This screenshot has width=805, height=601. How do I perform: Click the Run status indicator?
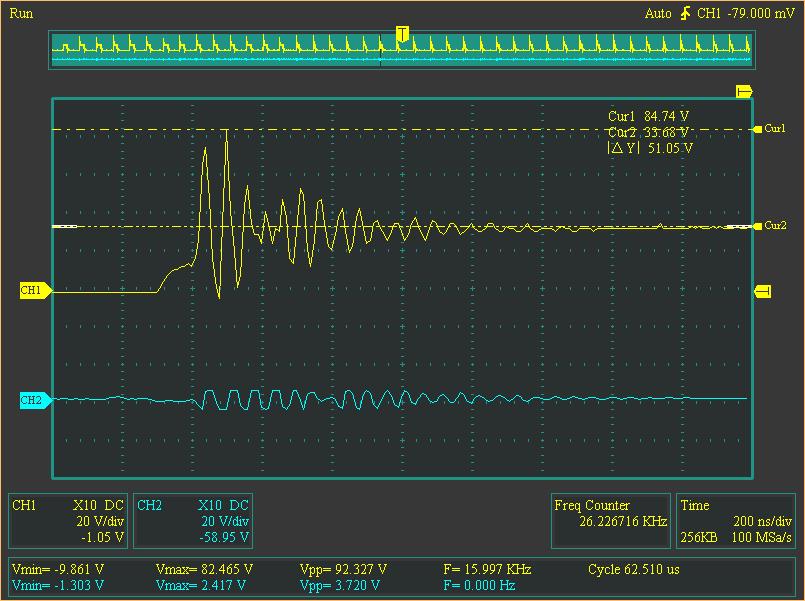coord(20,13)
